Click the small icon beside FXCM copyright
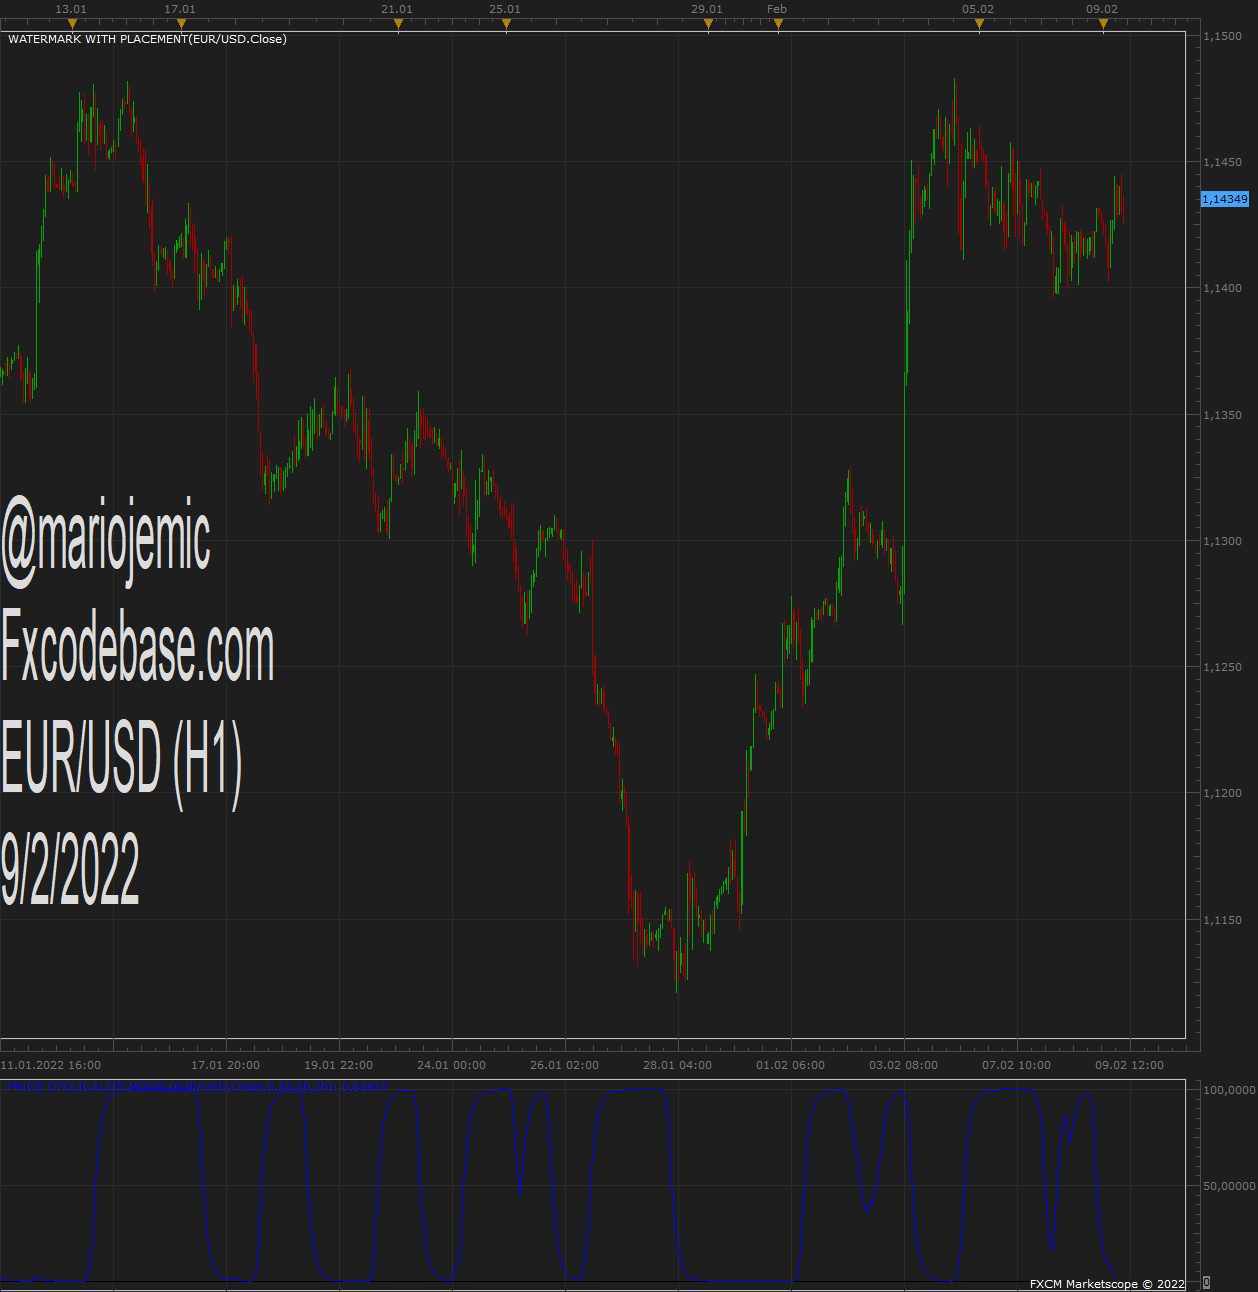The height and width of the screenshot is (1292, 1258). (x=1206, y=1283)
